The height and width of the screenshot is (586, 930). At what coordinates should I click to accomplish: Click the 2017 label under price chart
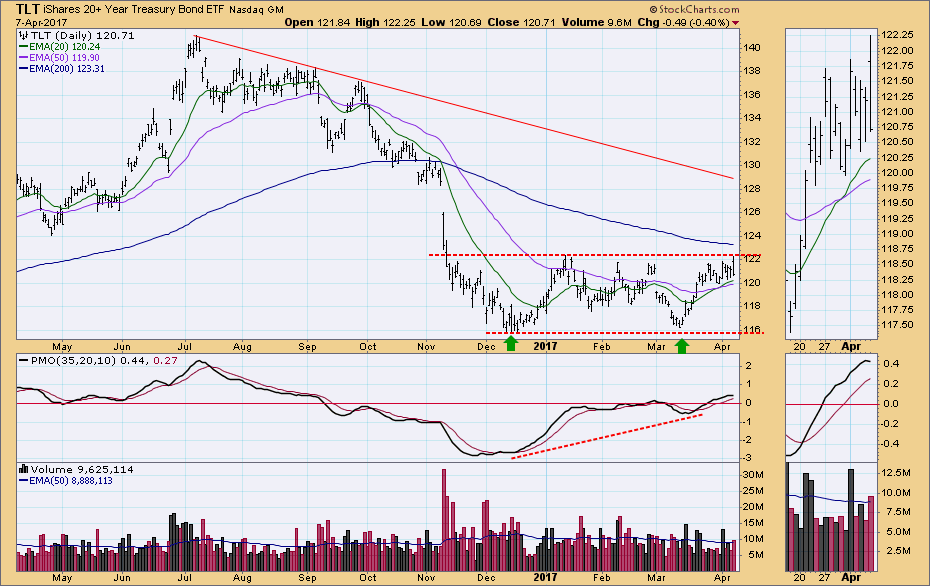pos(545,346)
